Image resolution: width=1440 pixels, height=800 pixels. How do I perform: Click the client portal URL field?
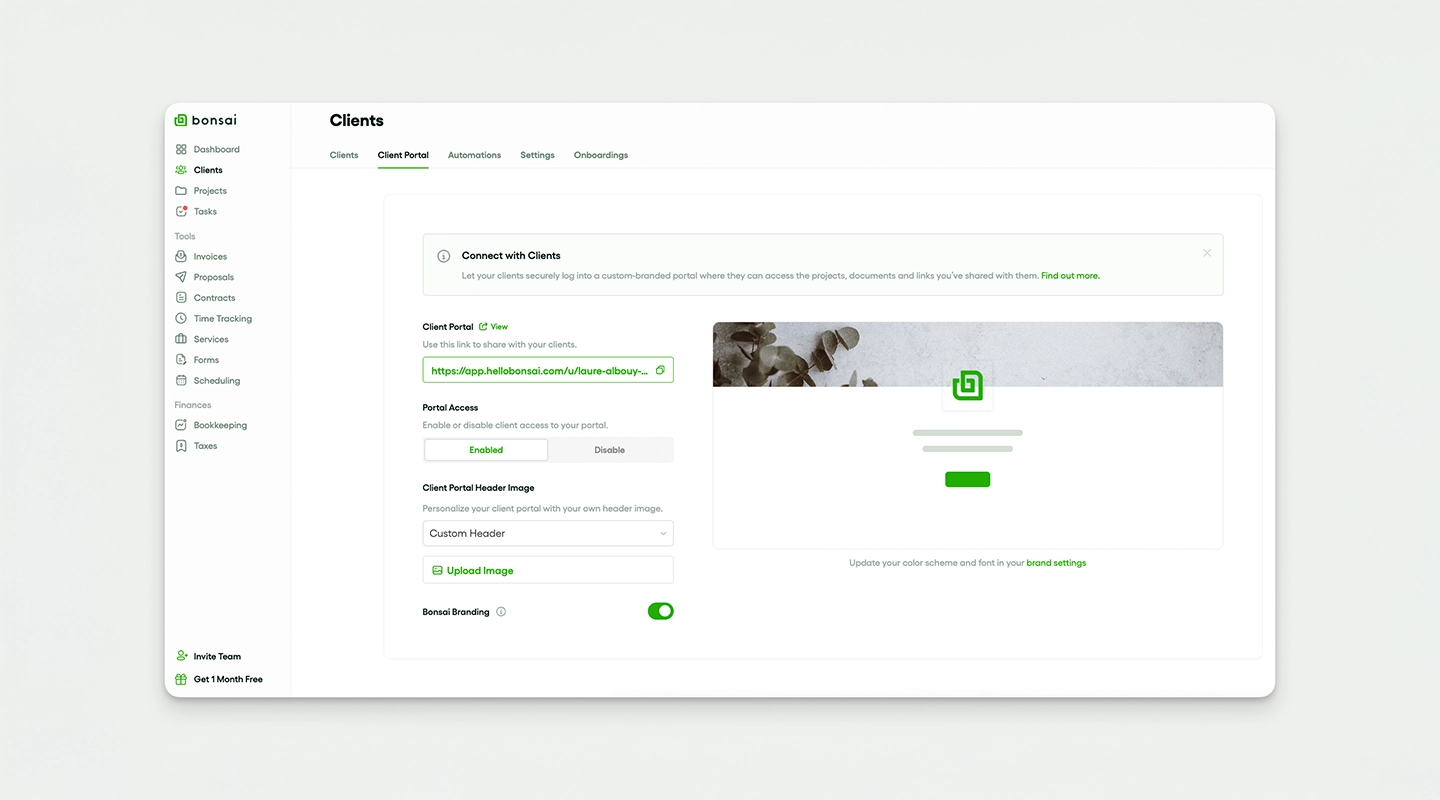coord(548,370)
